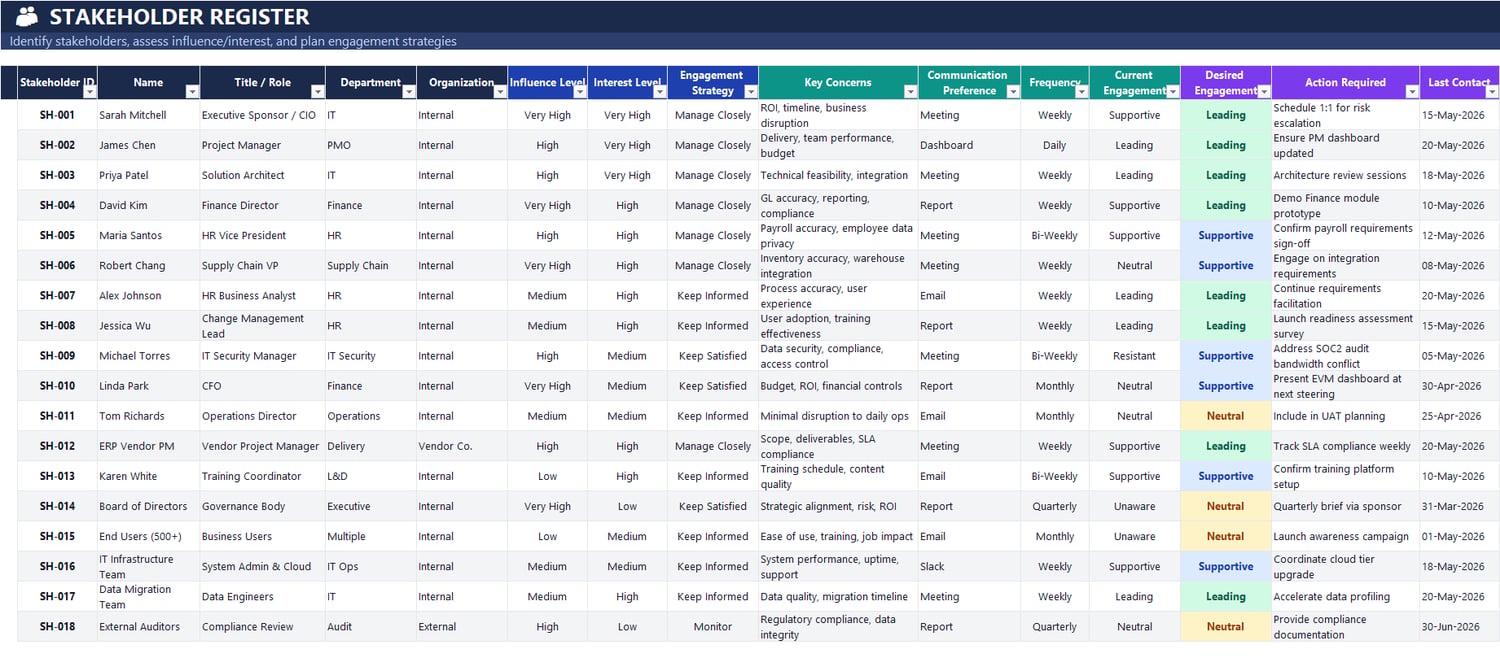Click the System Admin & Cloud cell
The width and height of the screenshot is (1500, 658).
[262, 566]
